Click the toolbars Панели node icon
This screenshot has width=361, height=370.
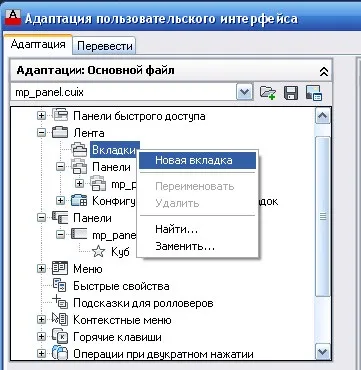click(60, 218)
